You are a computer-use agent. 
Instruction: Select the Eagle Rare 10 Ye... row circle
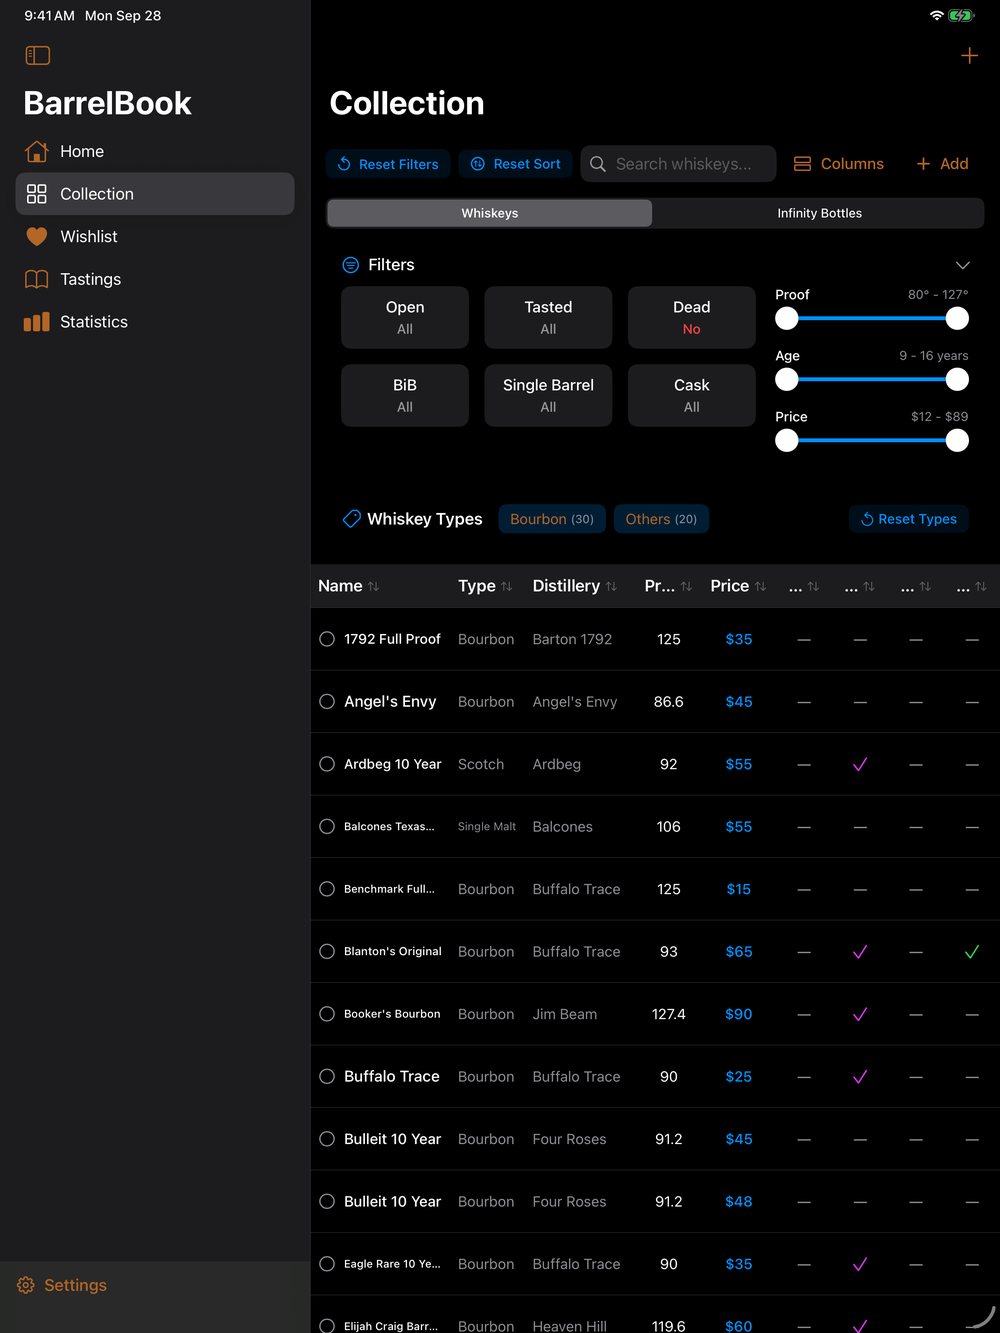pos(327,1264)
